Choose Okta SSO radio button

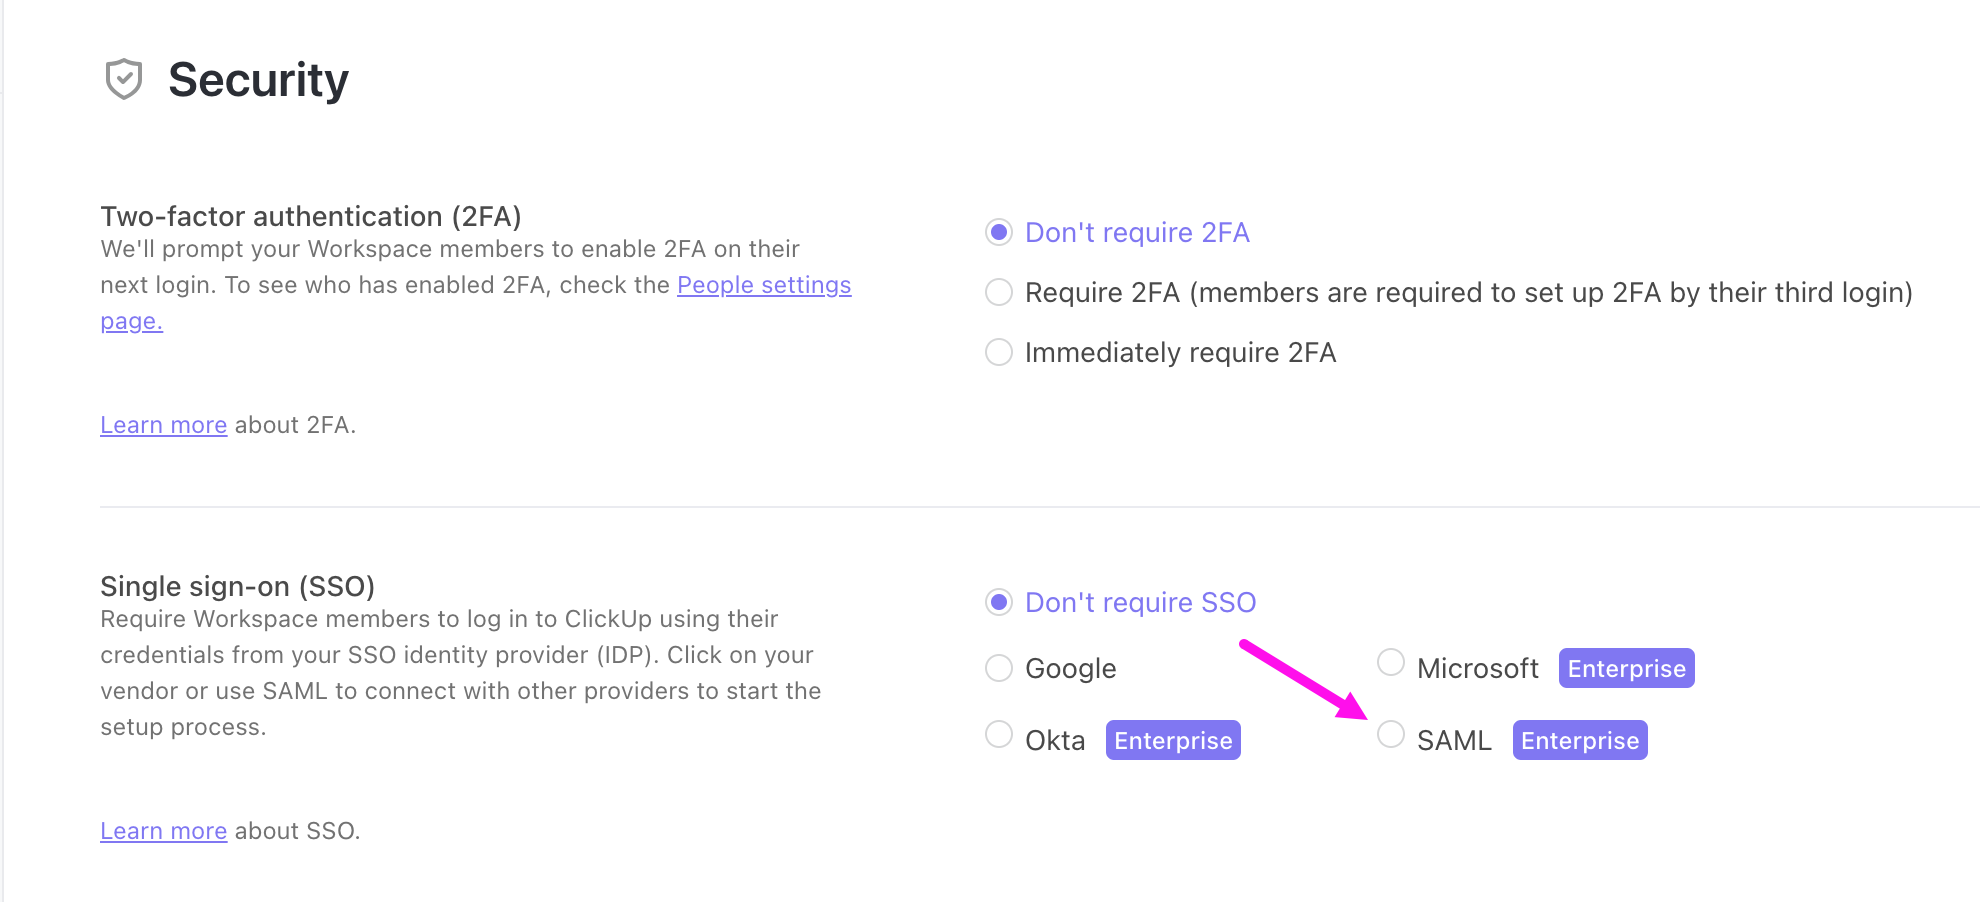click(x=999, y=735)
